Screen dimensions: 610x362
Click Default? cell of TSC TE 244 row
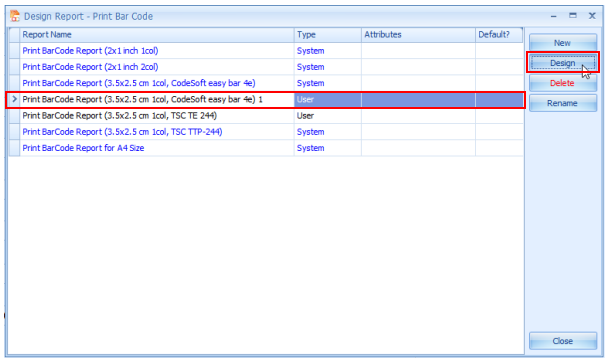(499, 115)
